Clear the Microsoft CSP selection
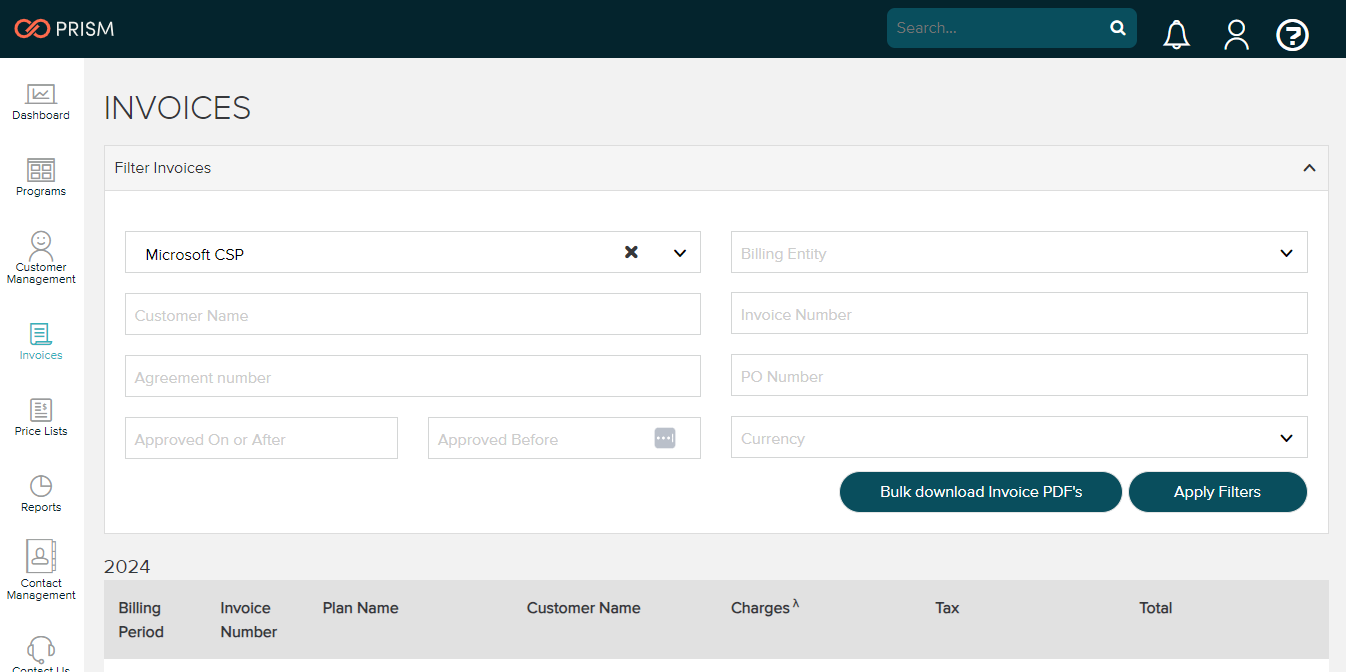Image resolution: width=1346 pixels, height=672 pixels. coord(631,253)
